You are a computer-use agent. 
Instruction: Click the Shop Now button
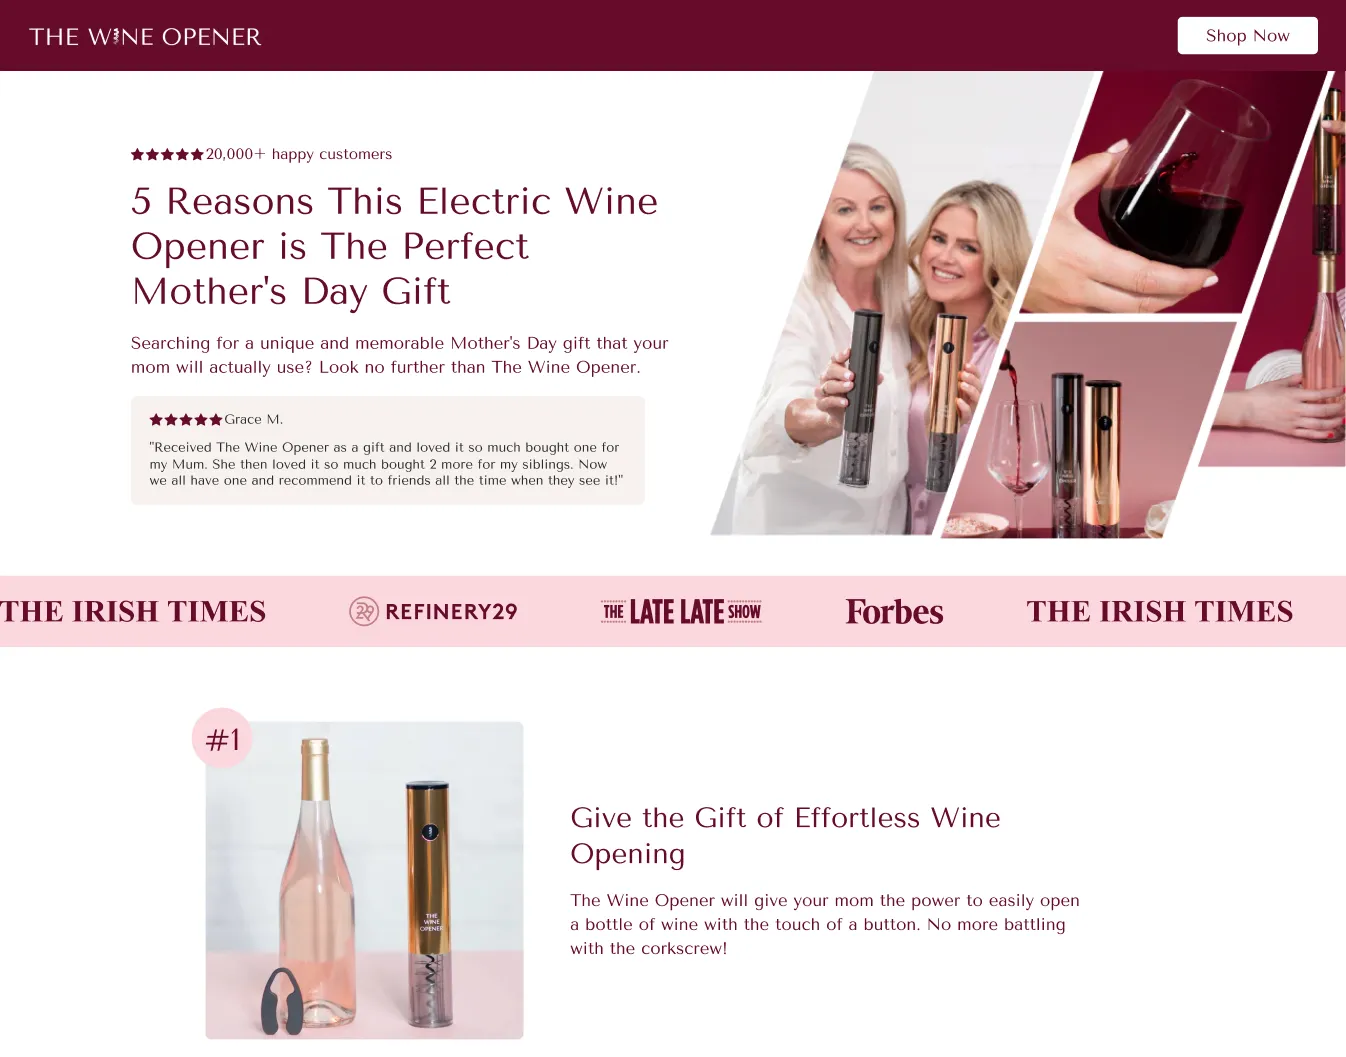click(x=1247, y=36)
